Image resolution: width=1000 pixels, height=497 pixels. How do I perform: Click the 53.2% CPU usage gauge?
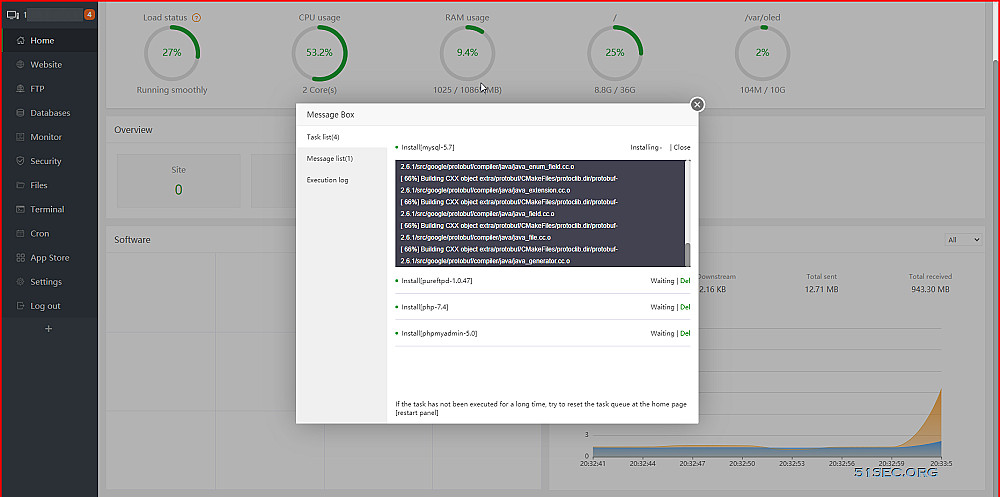pyautogui.click(x=320, y=53)
